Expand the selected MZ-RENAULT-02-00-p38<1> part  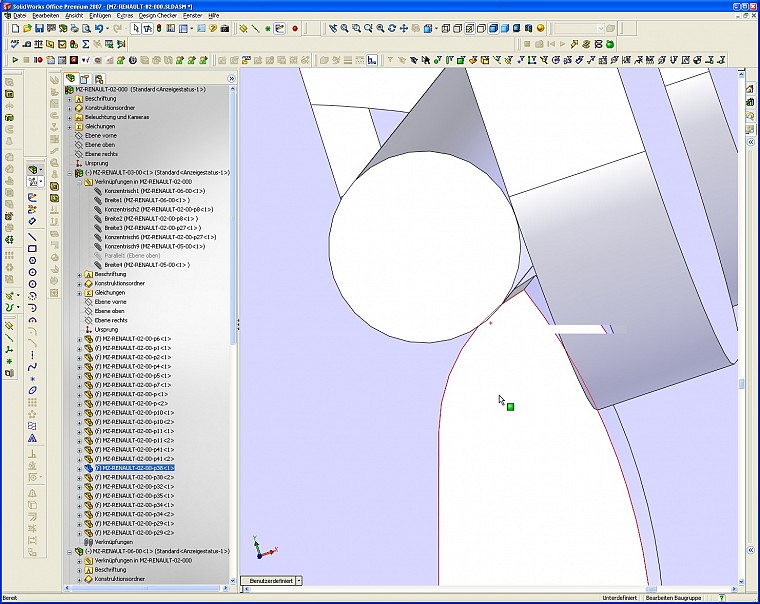[79, 469]
